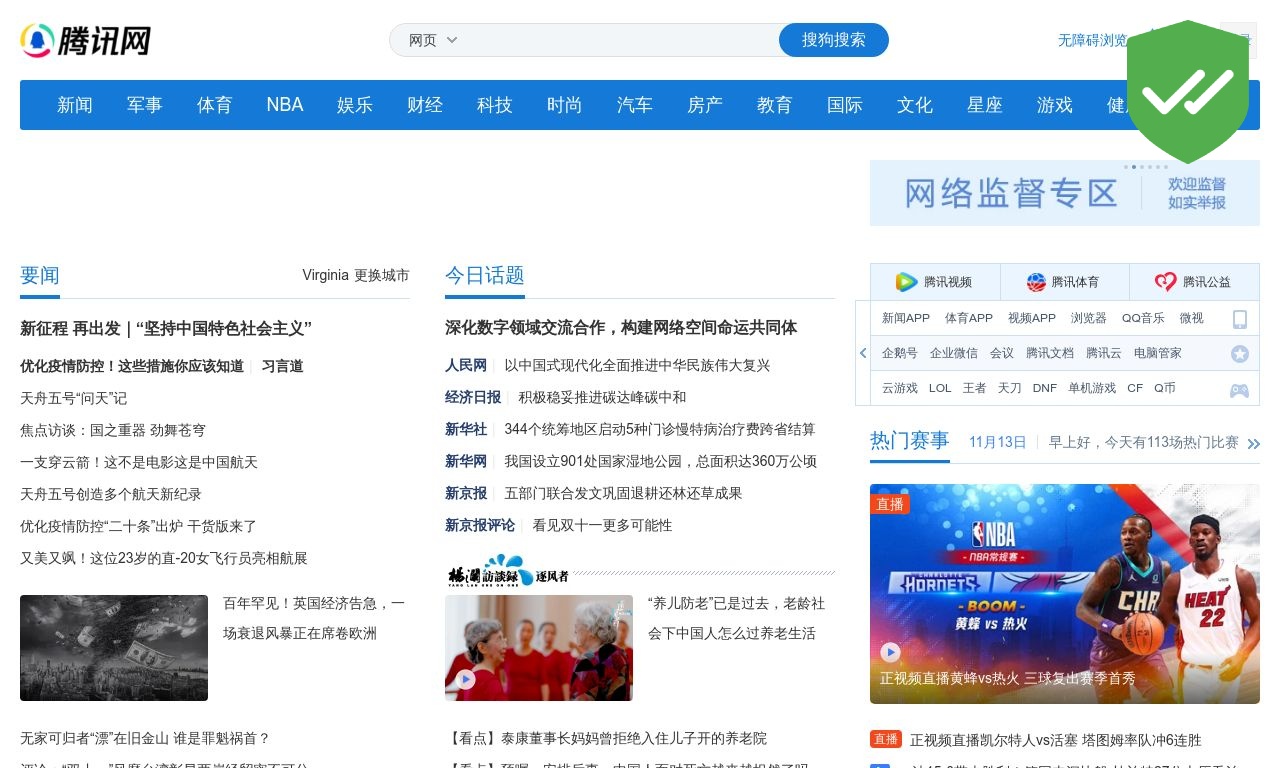Open the 科技 navigation item
The width and height of the screenshot is (1280, 768).
495,105
